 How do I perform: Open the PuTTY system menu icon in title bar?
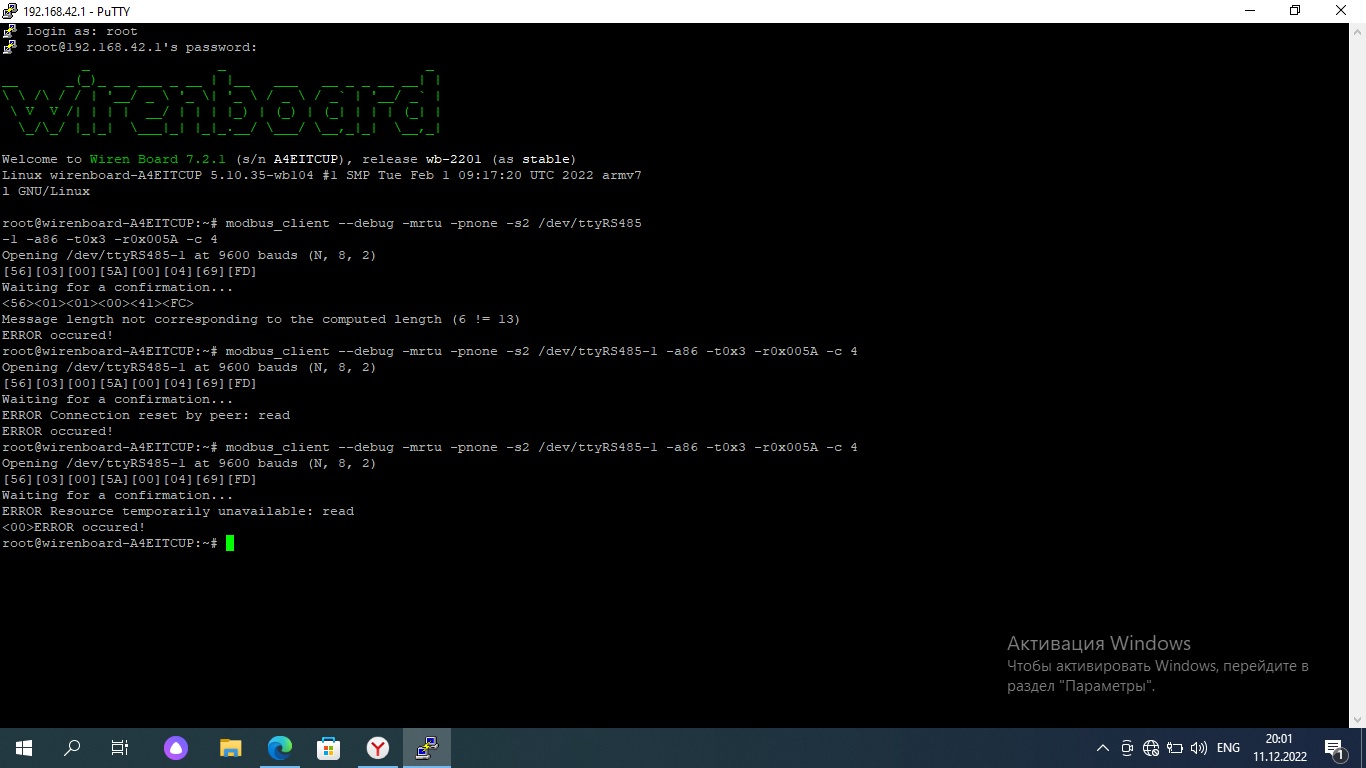[x=11, y=11]
